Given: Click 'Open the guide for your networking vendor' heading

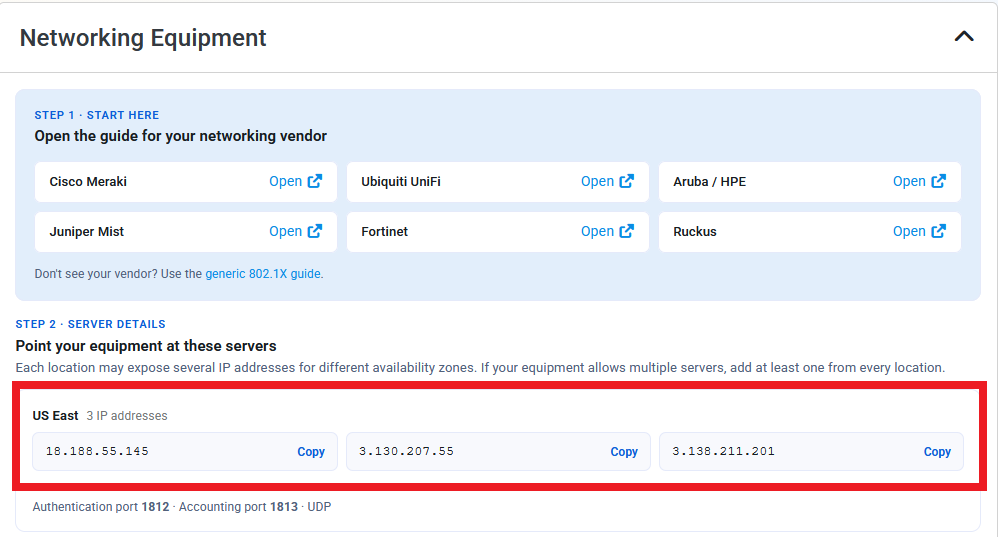Looking at the screenshot, I should (181, 136).
